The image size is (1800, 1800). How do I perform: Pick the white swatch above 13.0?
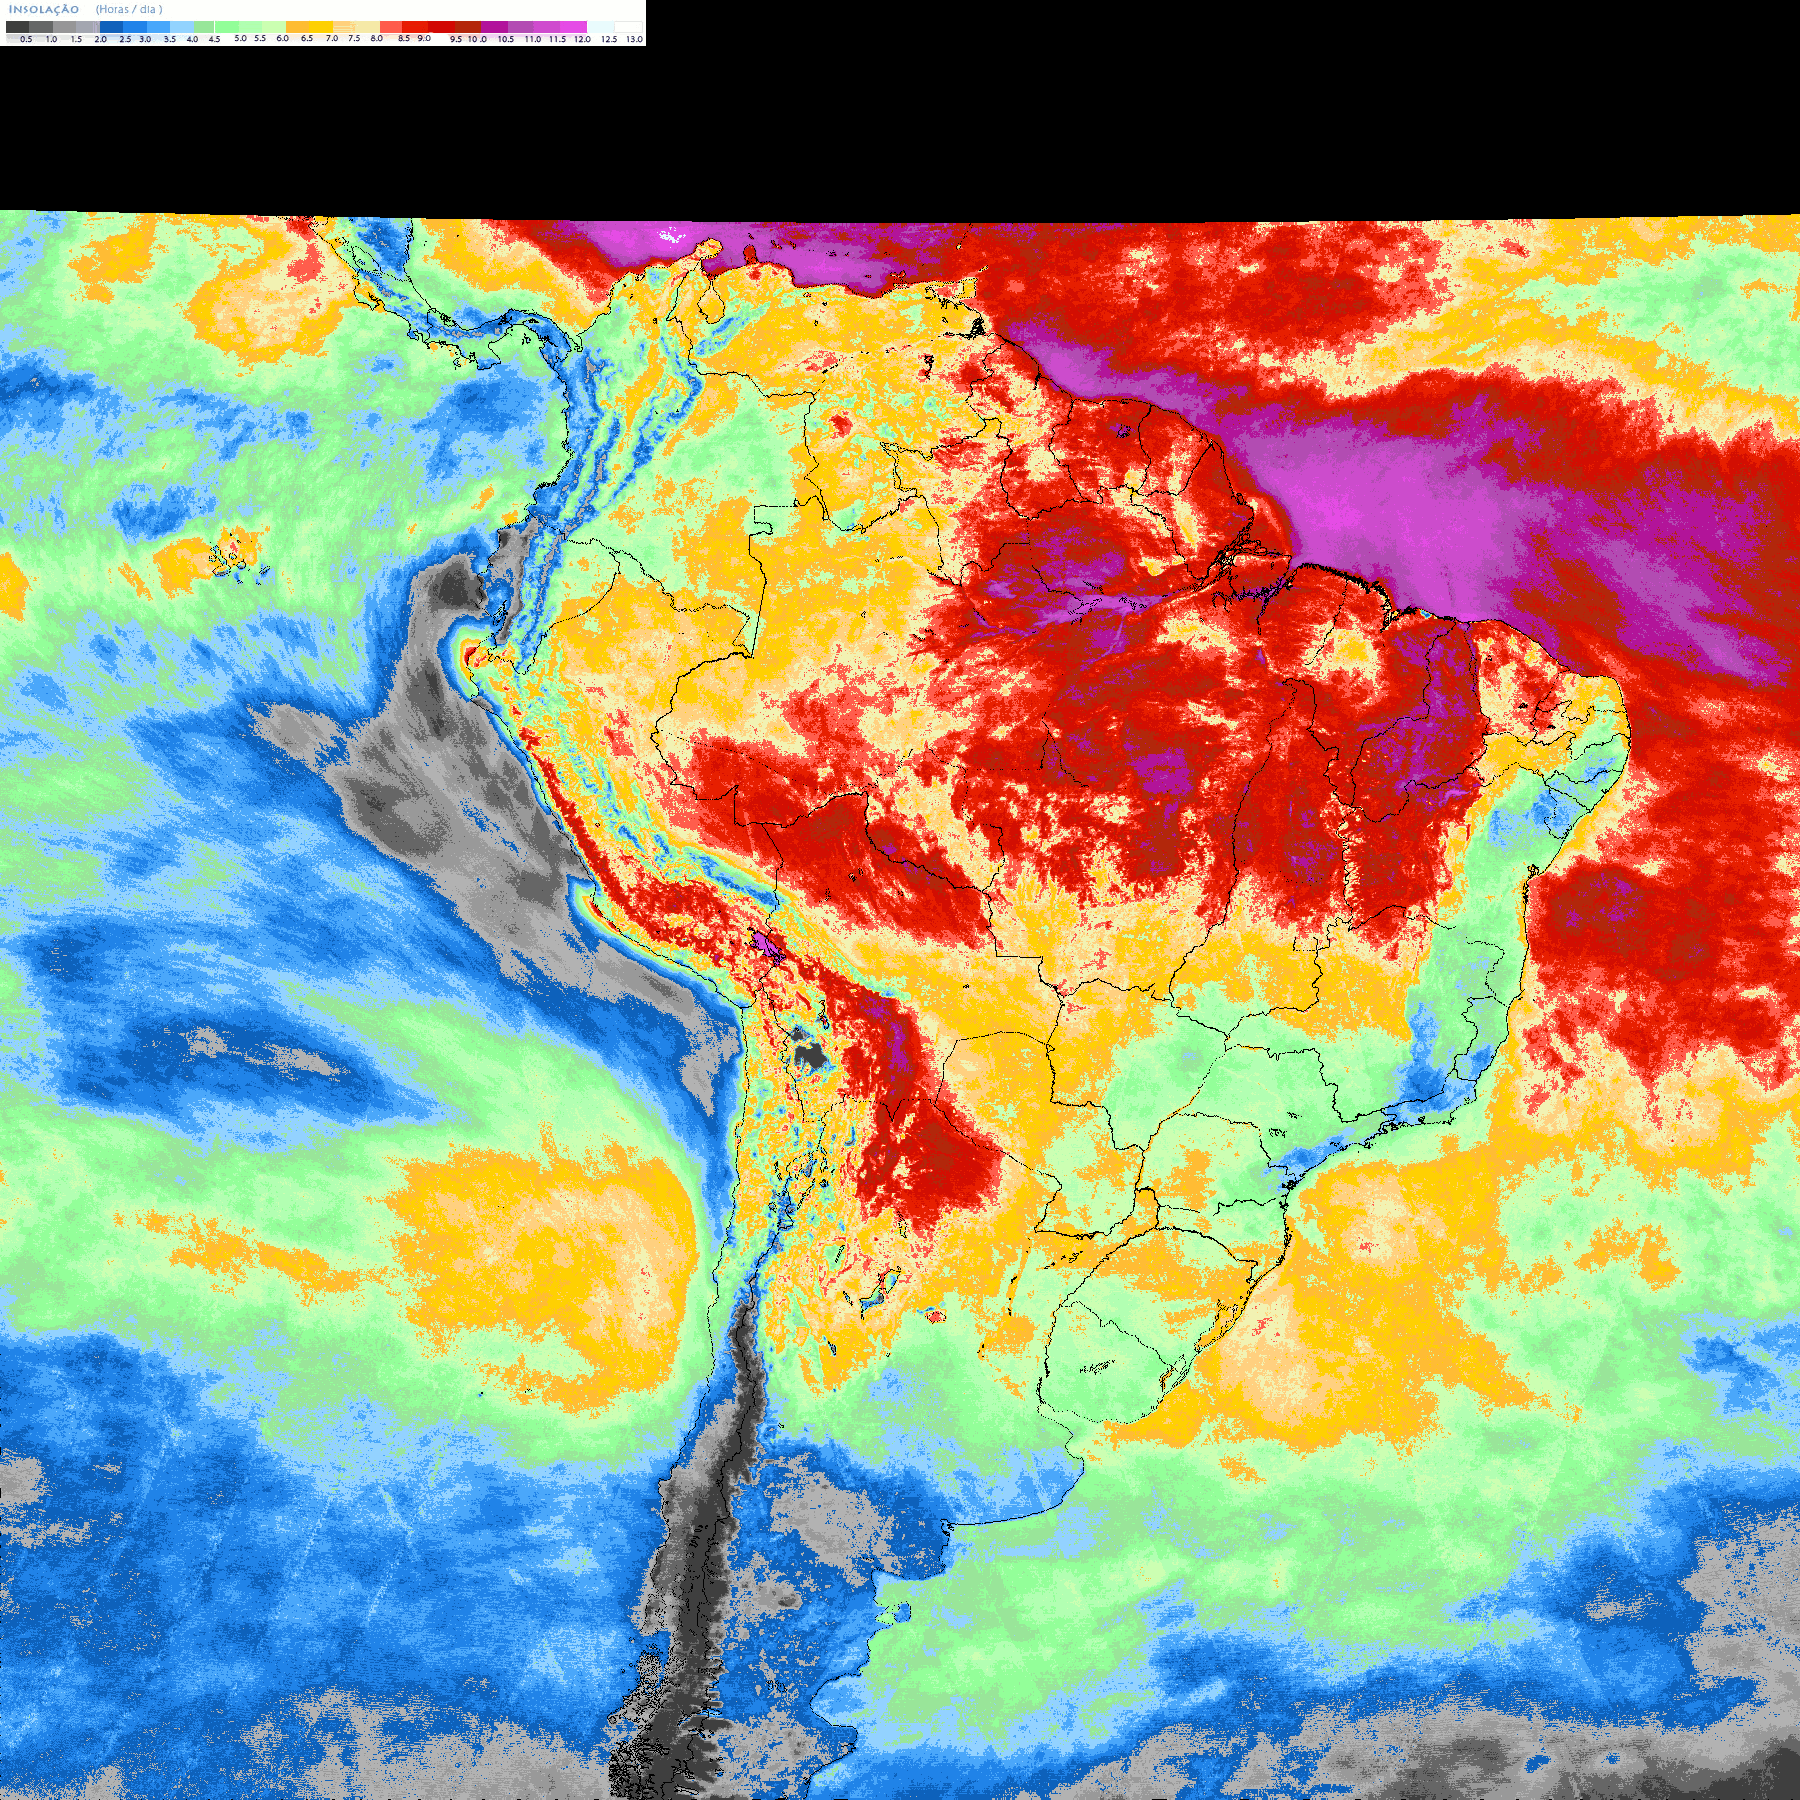(628, 27)
